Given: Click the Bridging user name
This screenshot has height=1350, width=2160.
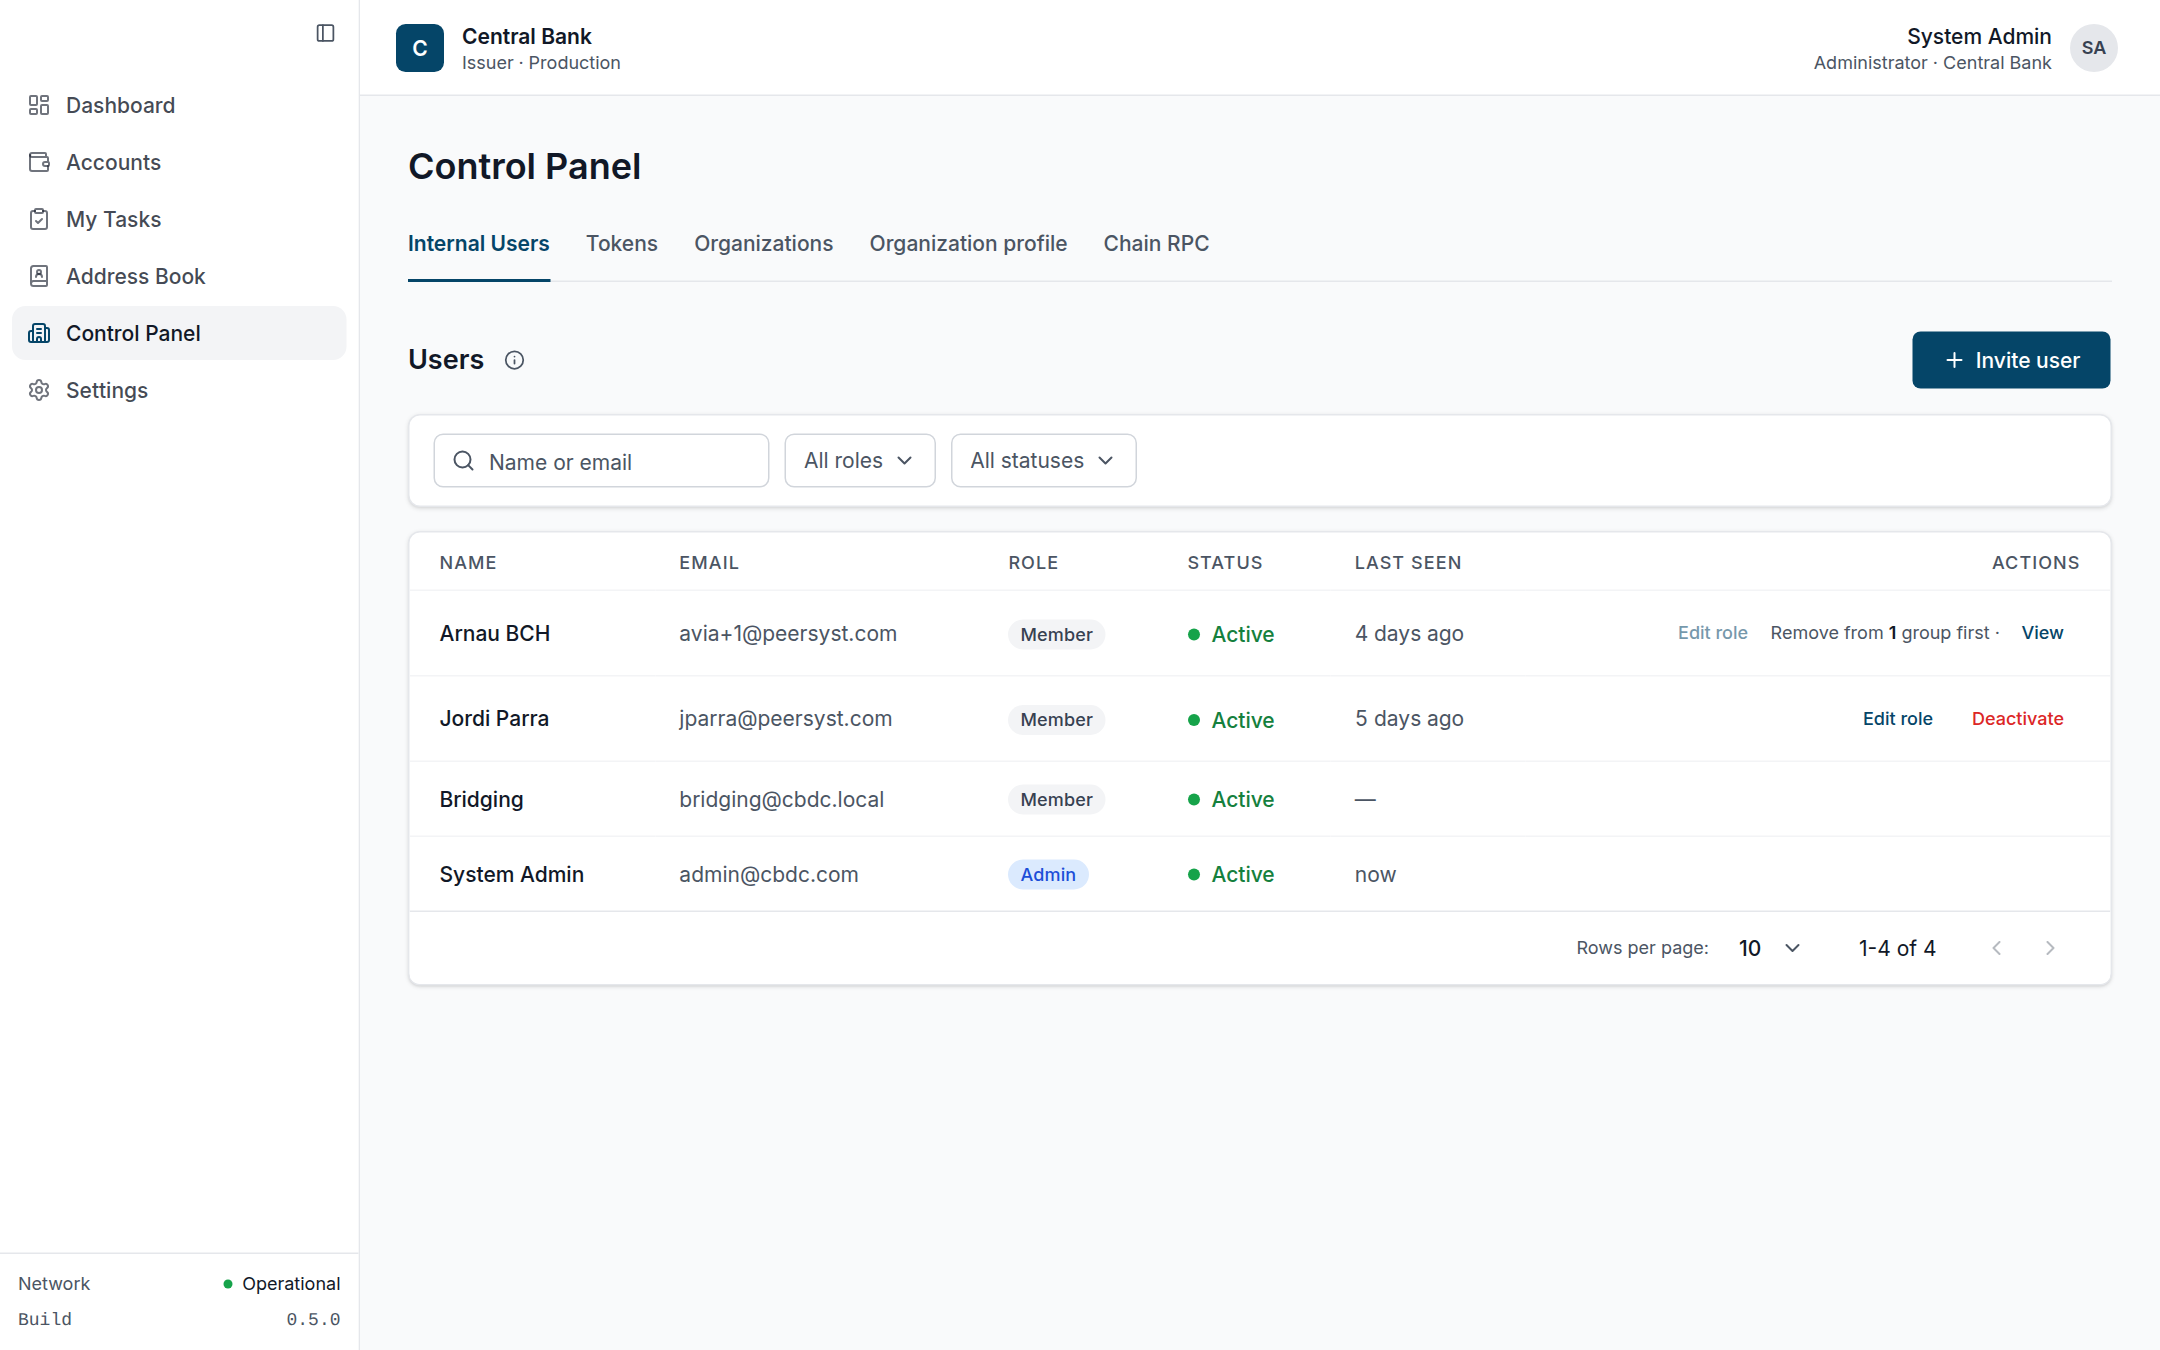Looking at the screenshot, I should point(481,799).
